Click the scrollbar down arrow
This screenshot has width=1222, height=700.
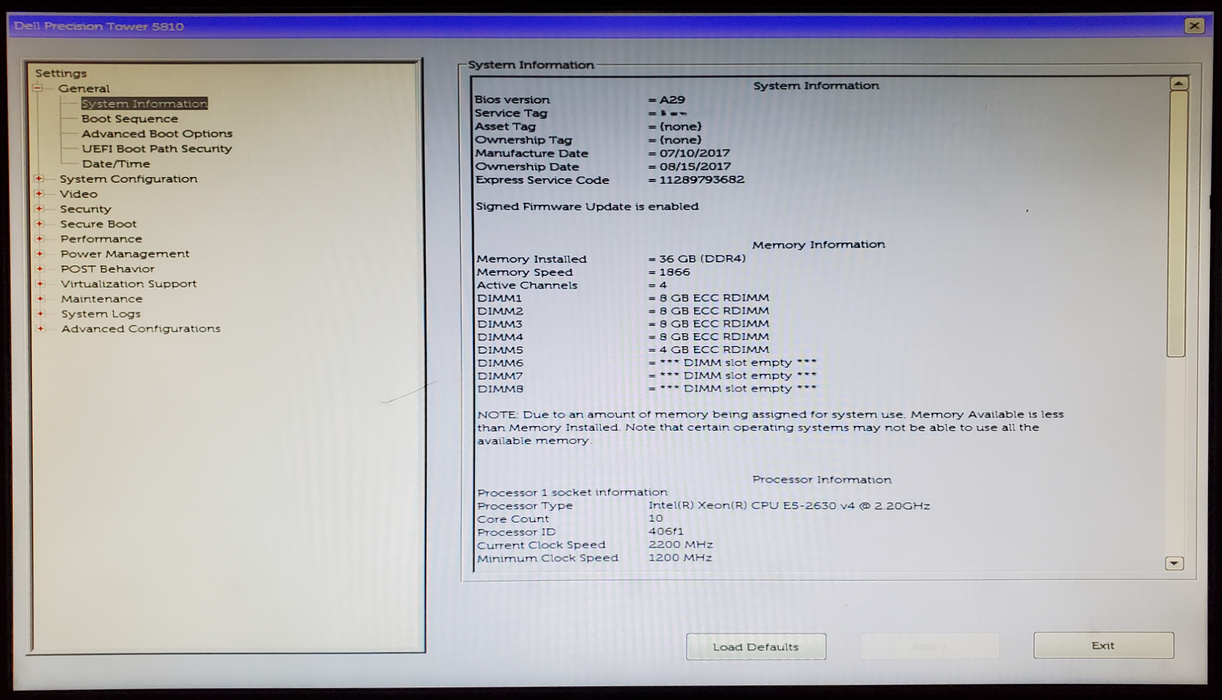pos(1175,564)
